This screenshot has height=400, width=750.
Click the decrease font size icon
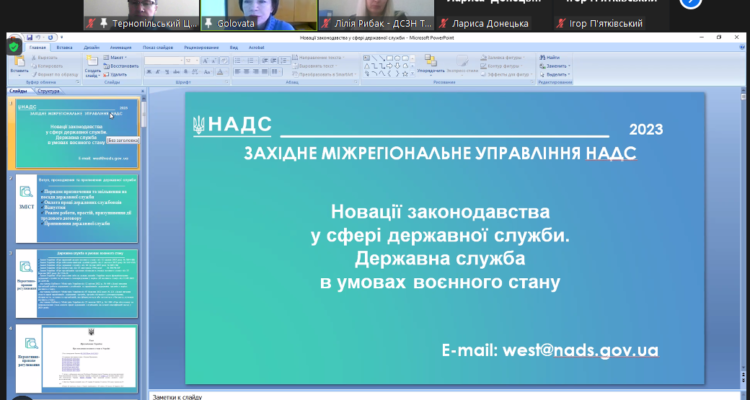pos(214,61)
